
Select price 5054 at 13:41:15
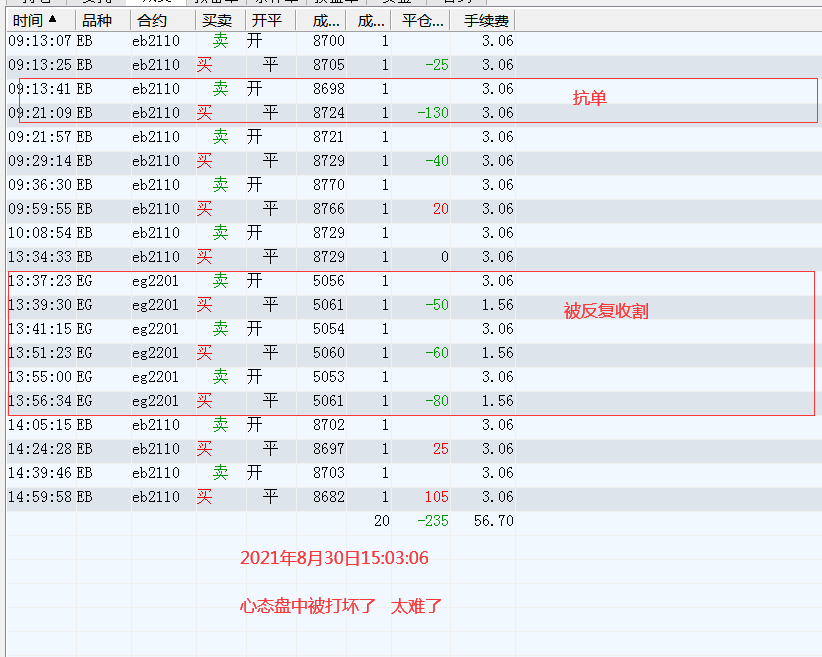329,329
